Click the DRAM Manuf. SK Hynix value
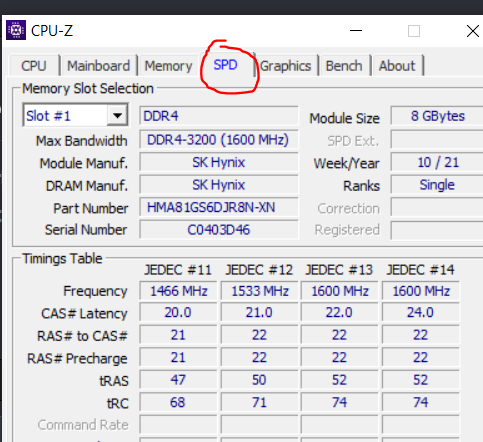 click(x=219, y=185)
